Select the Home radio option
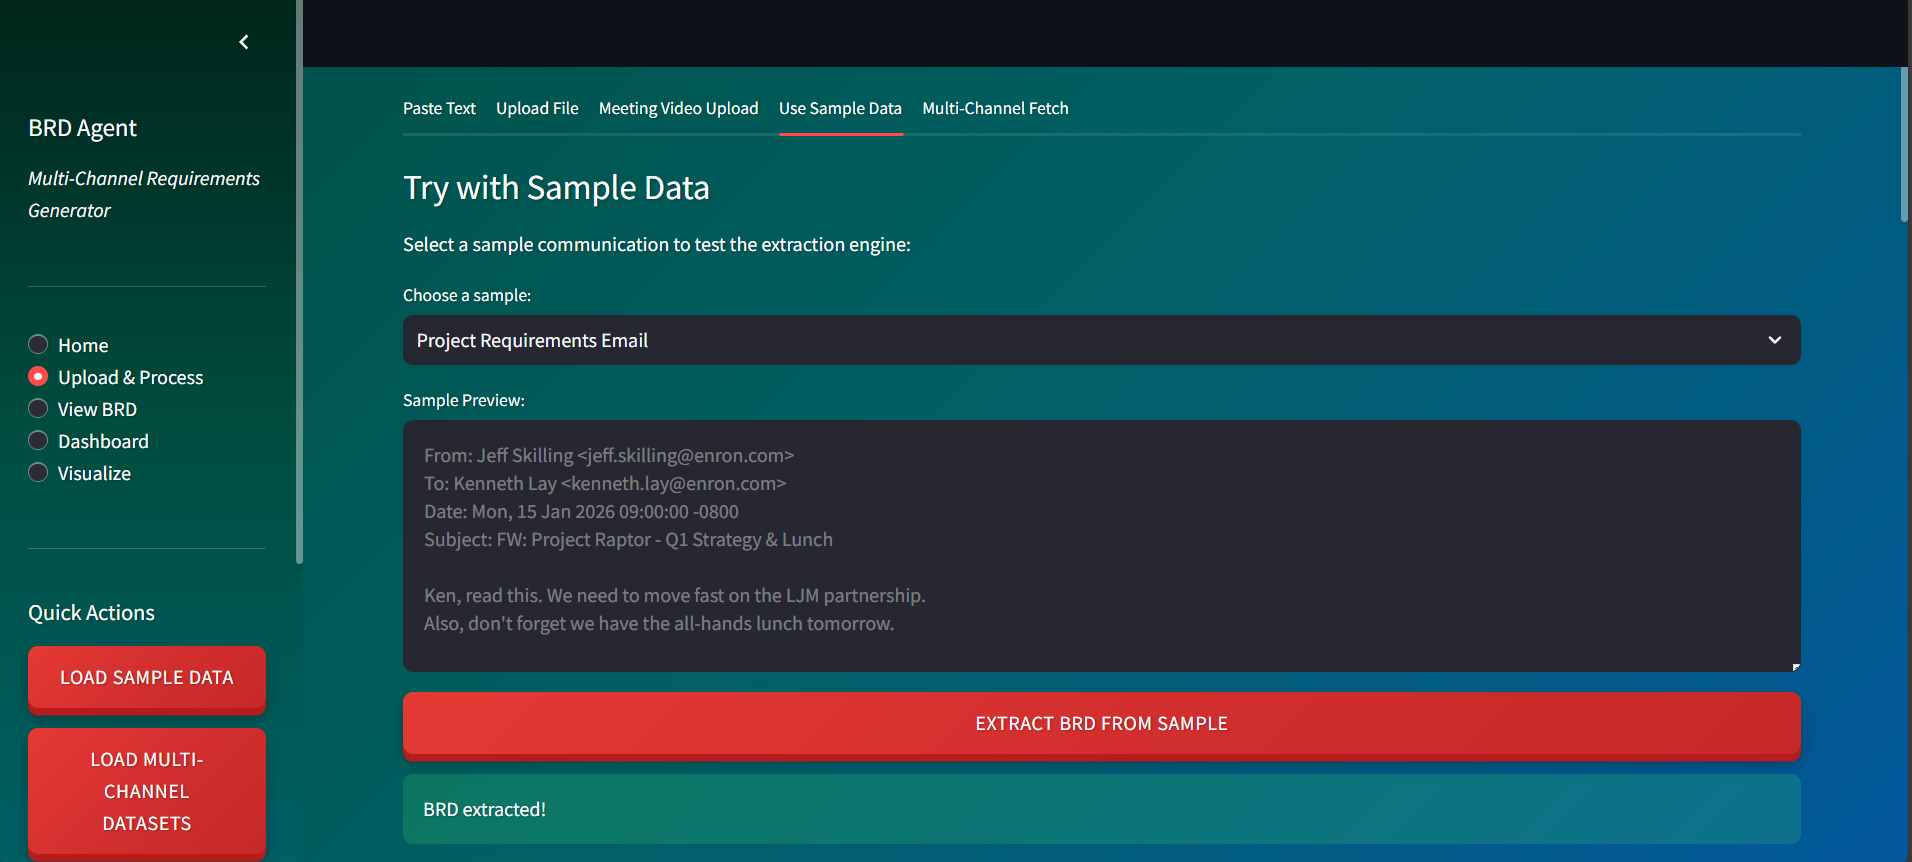The height and width of the screenshot is (862, 1912). [x=38, y=345]
